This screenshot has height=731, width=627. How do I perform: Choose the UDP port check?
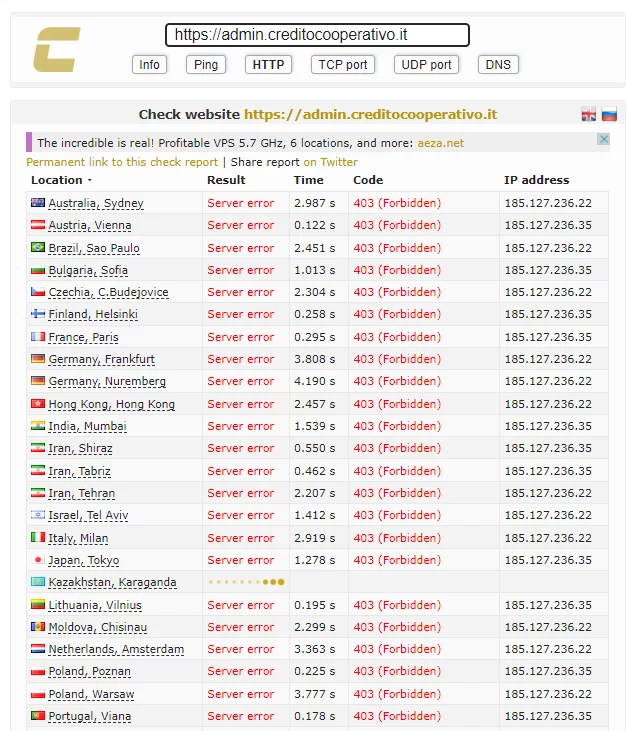point(426,65)
